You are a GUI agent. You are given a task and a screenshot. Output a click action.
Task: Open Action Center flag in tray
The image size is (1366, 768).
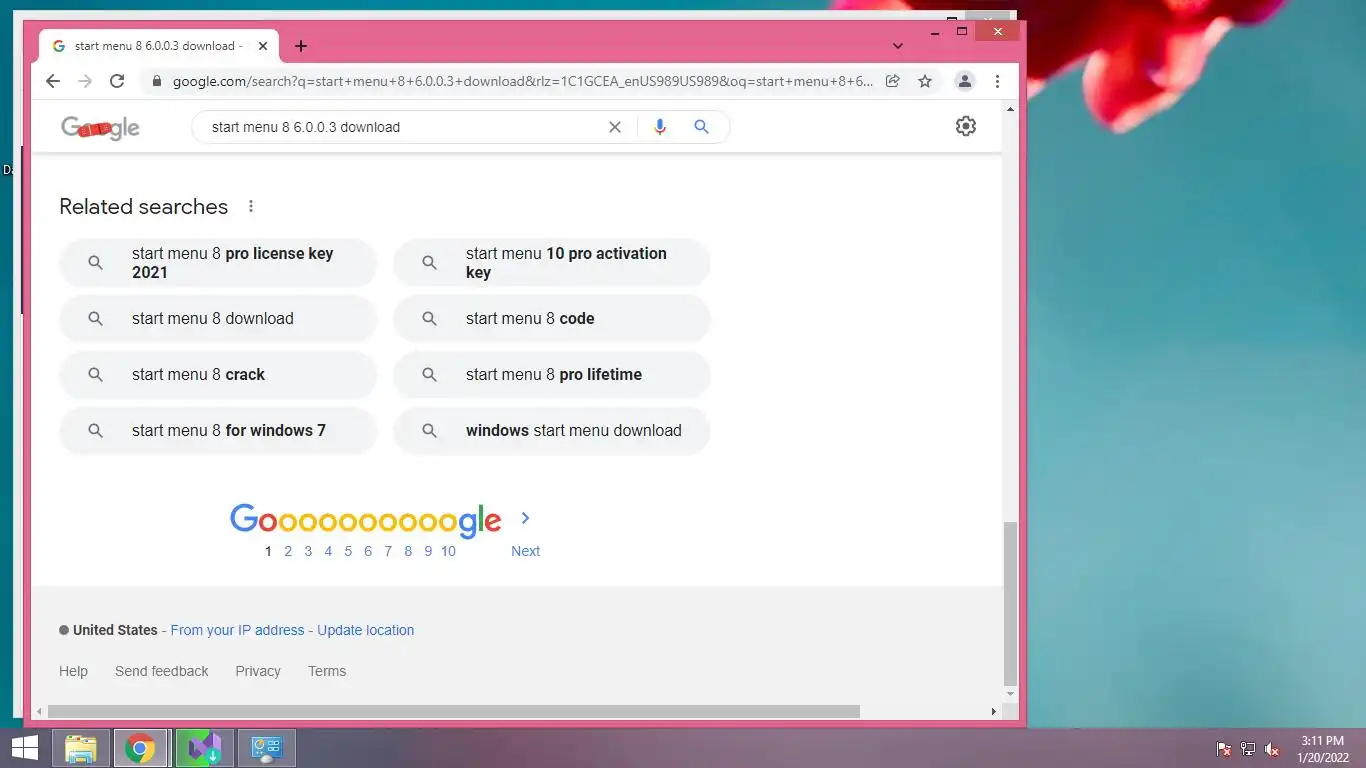[1224, 749]
